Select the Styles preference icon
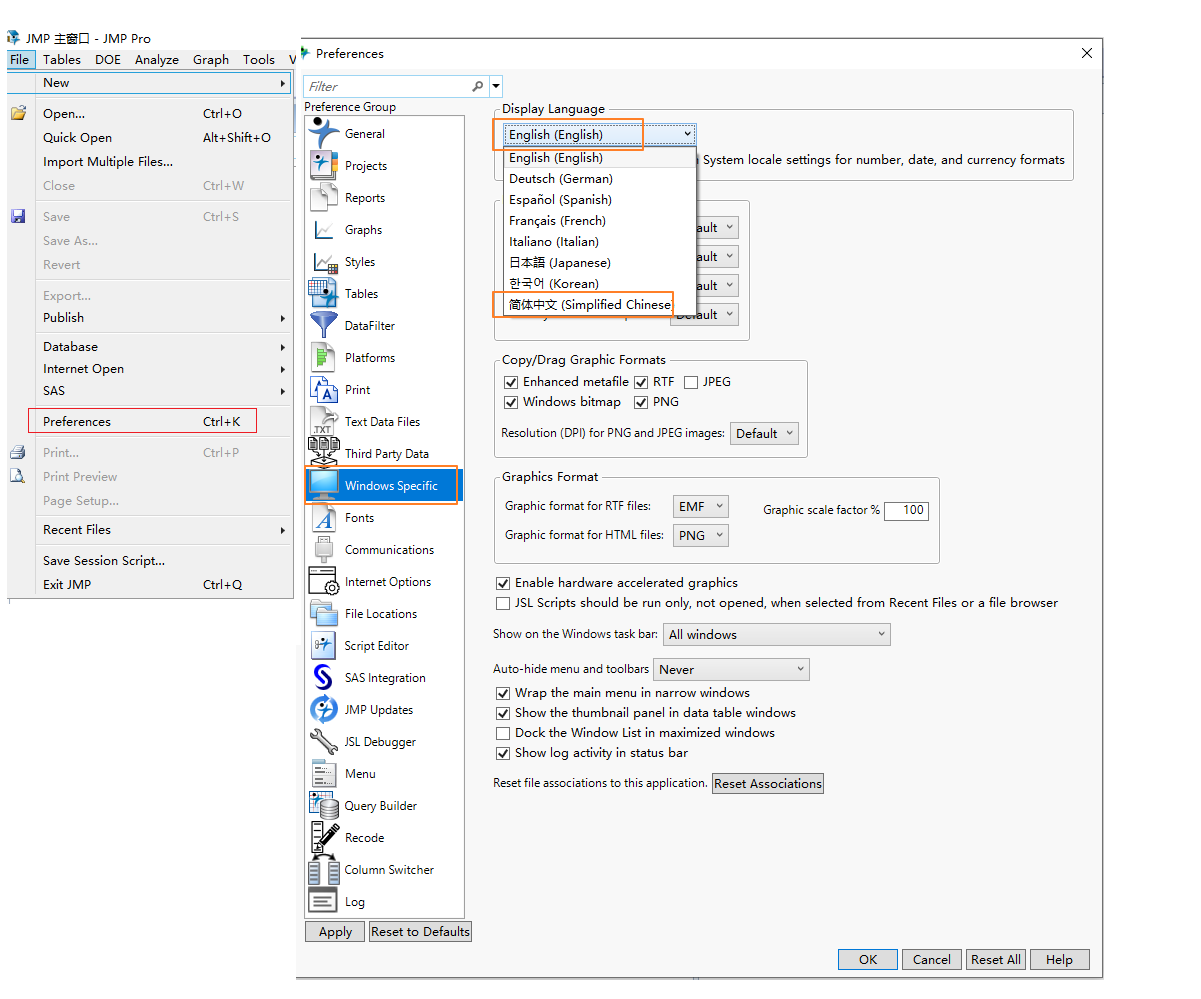 click(x=324, y=261)
